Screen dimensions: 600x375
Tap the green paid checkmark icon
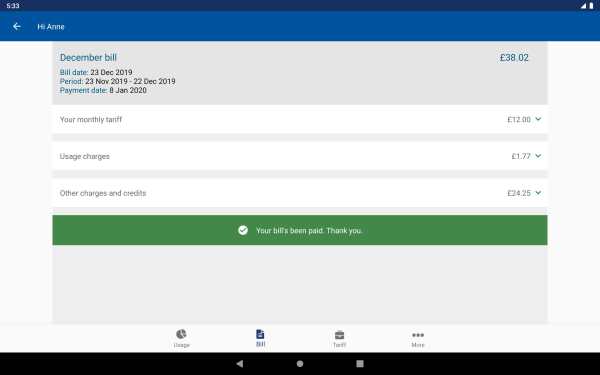click(243, 230)
